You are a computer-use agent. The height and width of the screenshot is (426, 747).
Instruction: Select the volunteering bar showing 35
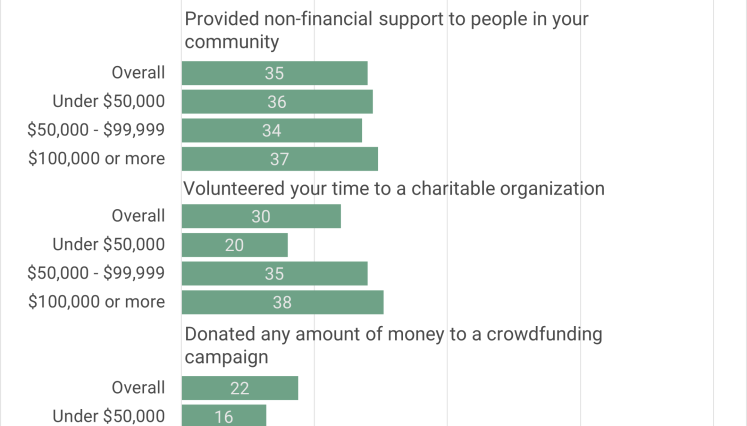[274, 274]
